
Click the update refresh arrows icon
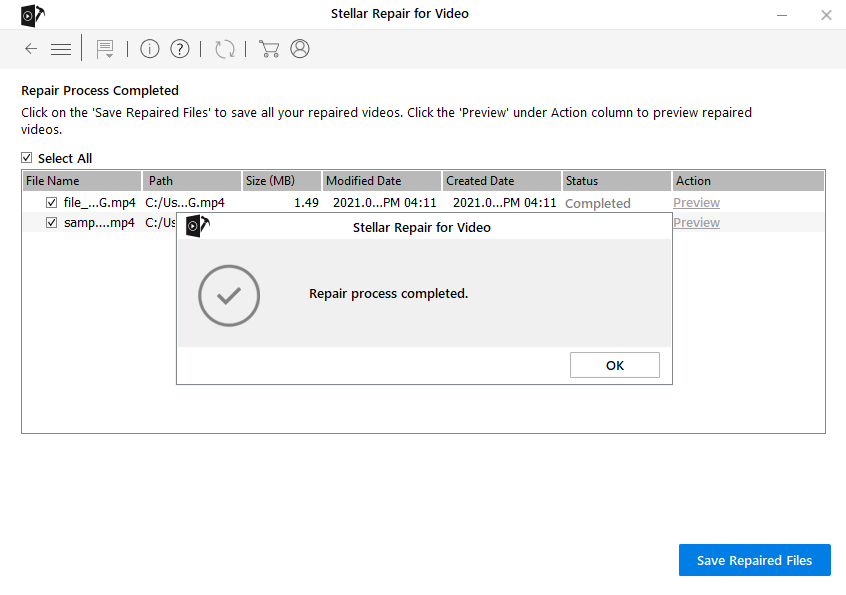click(224, 49)
